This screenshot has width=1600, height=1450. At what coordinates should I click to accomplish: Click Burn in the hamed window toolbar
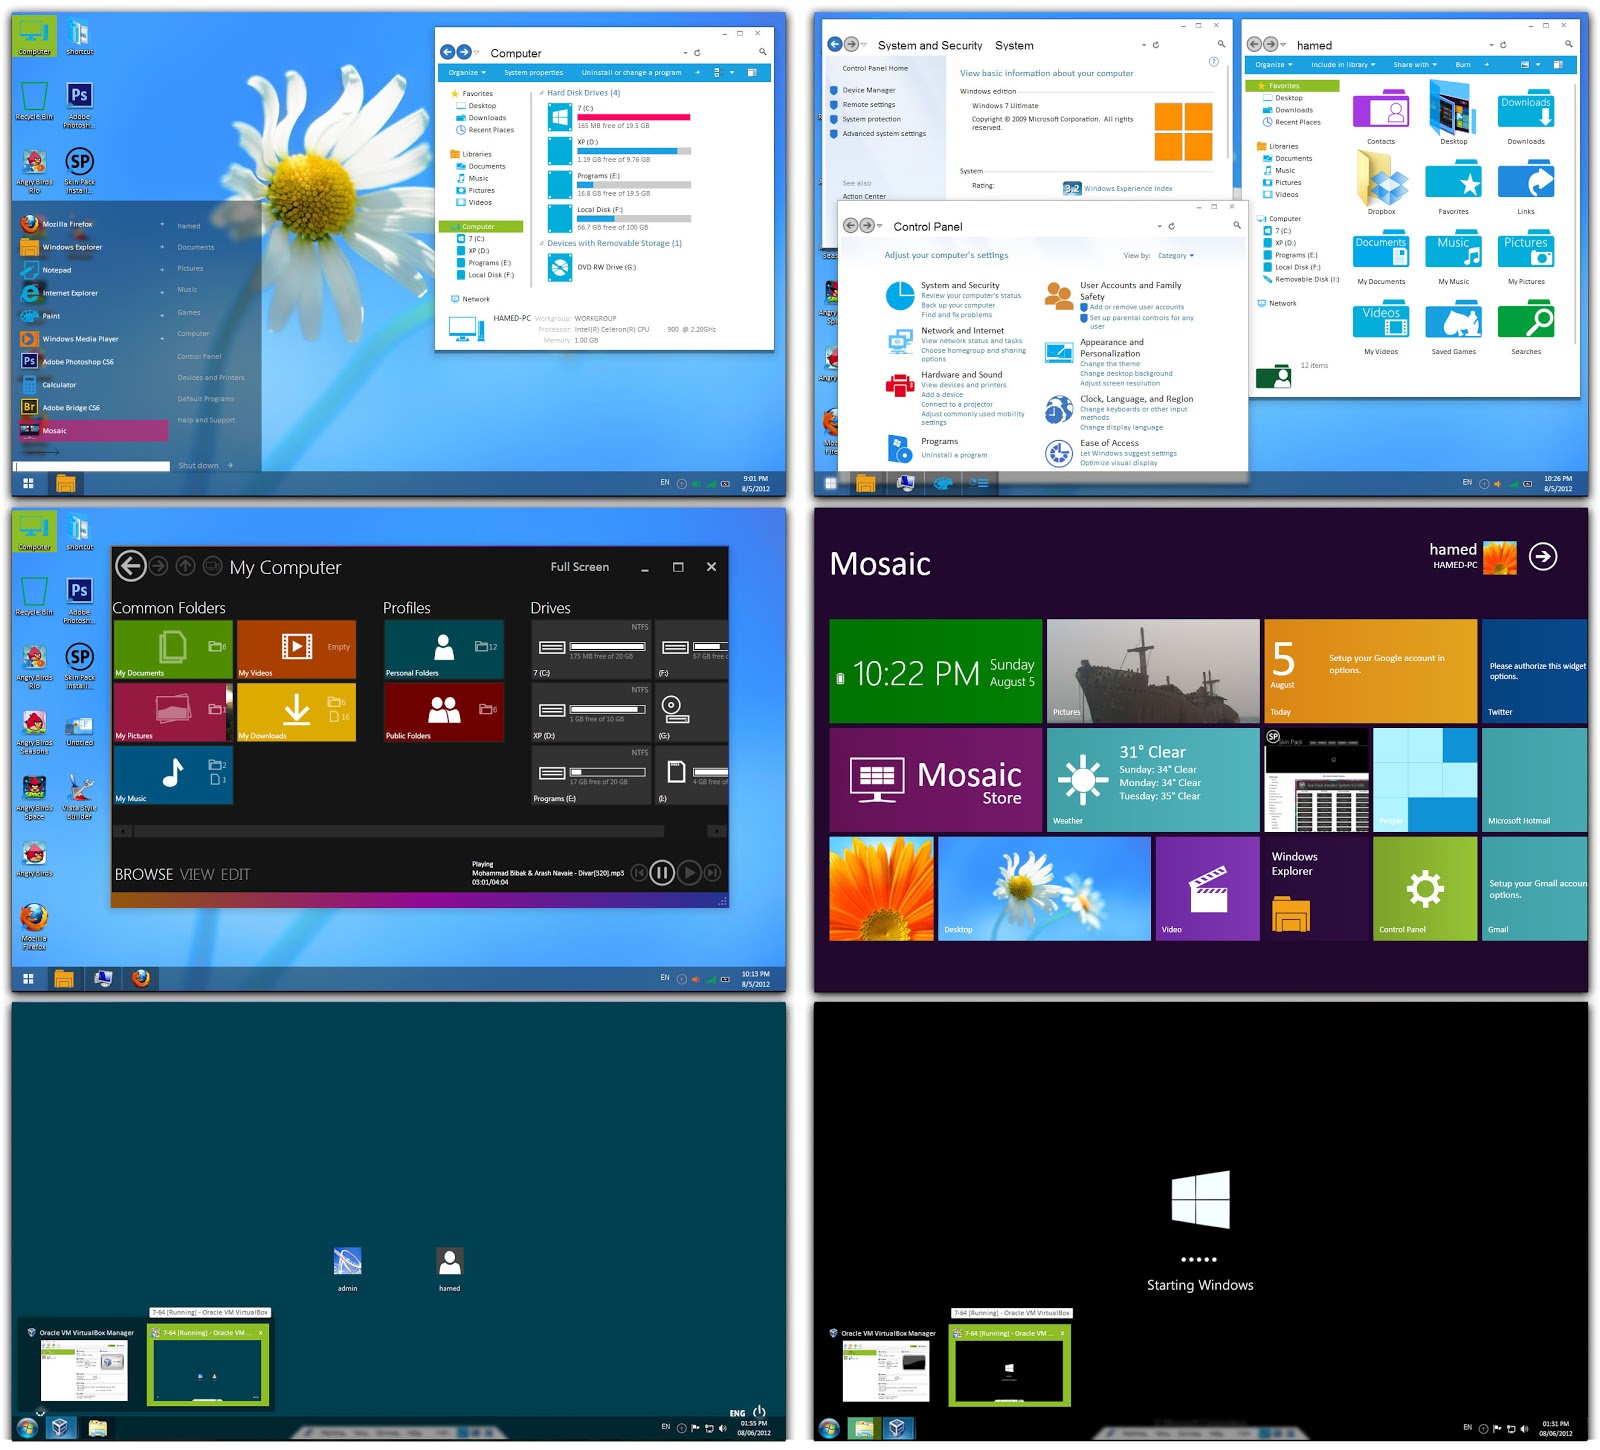[1463, 64]
